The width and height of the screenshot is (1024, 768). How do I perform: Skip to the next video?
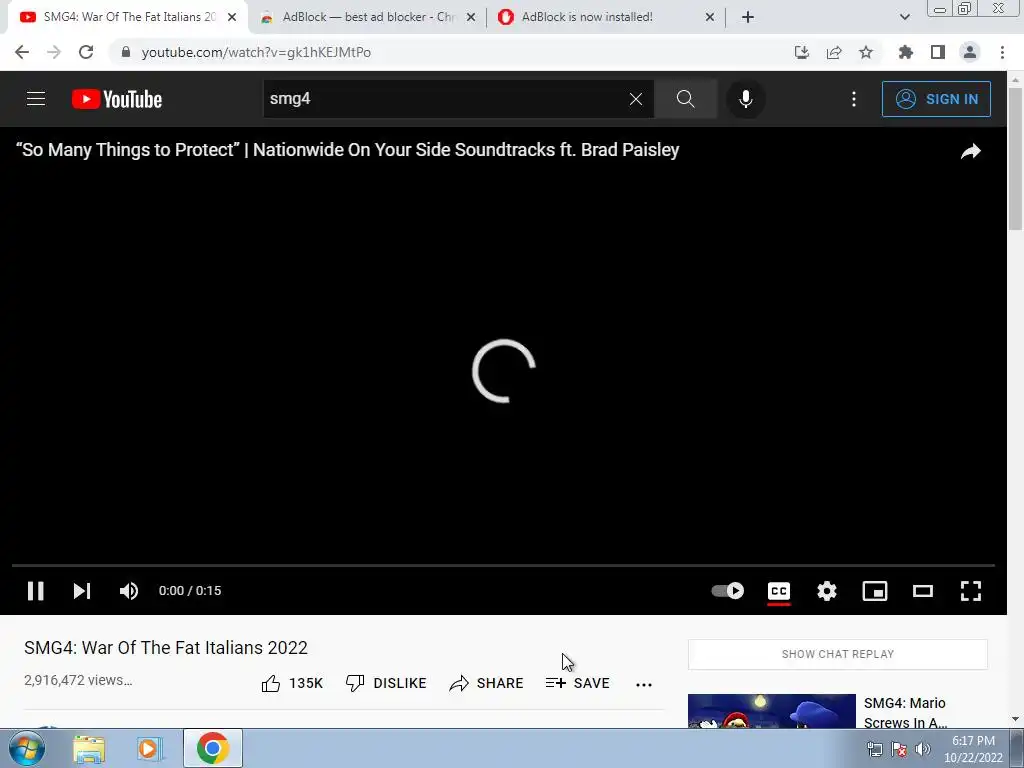[82, 591]
